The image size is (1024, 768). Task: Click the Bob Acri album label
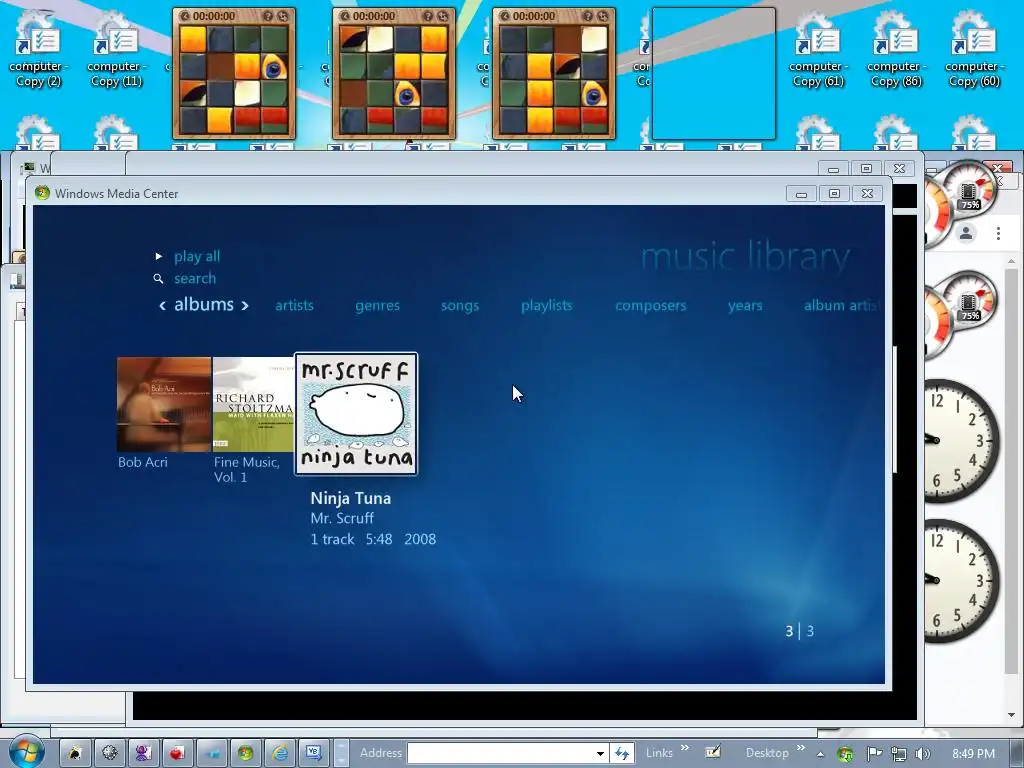click(143, 462)
